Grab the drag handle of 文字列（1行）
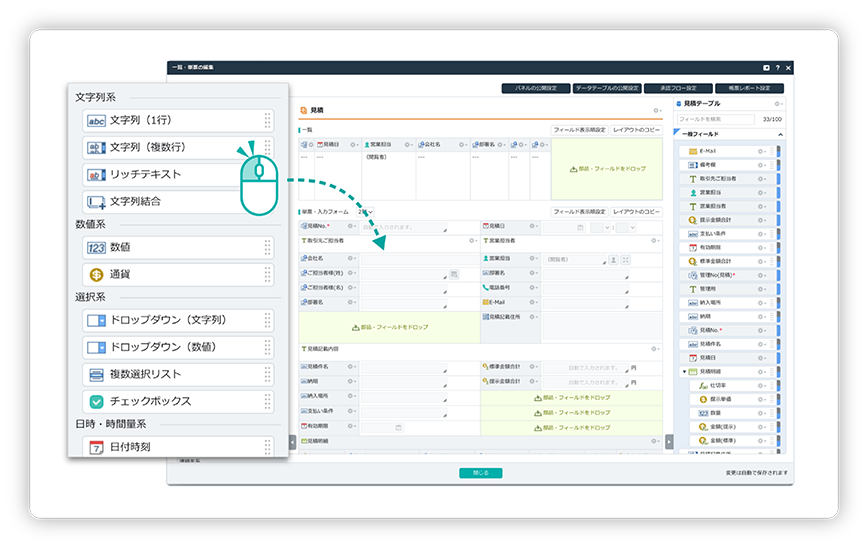 click(x=267, y=120)
